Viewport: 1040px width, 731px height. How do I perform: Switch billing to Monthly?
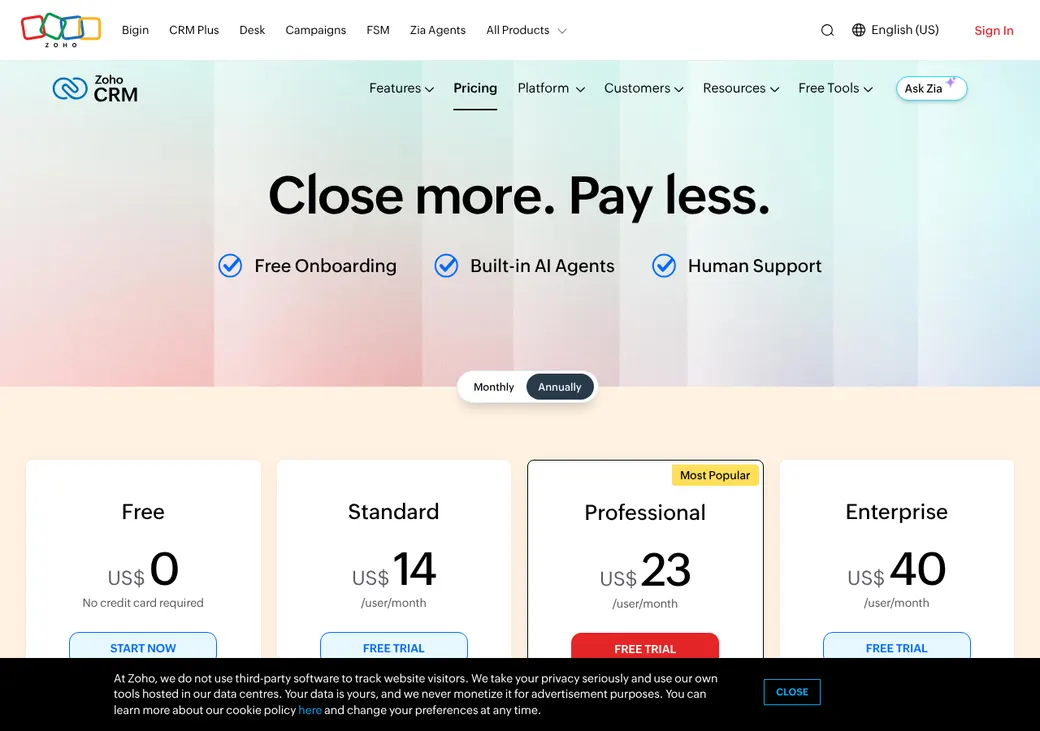coord(493,387)
